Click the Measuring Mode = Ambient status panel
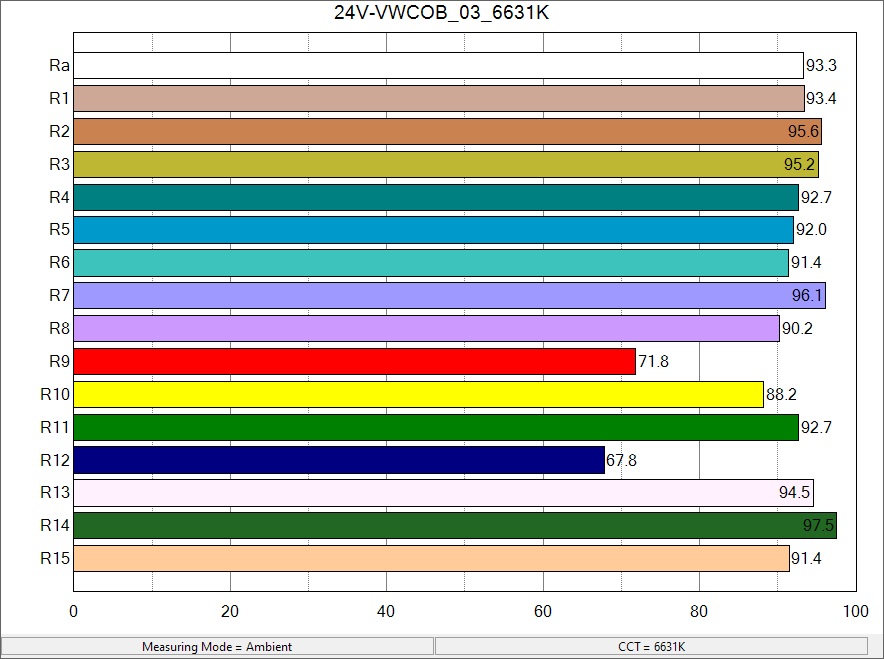 (x=217, y=647)
